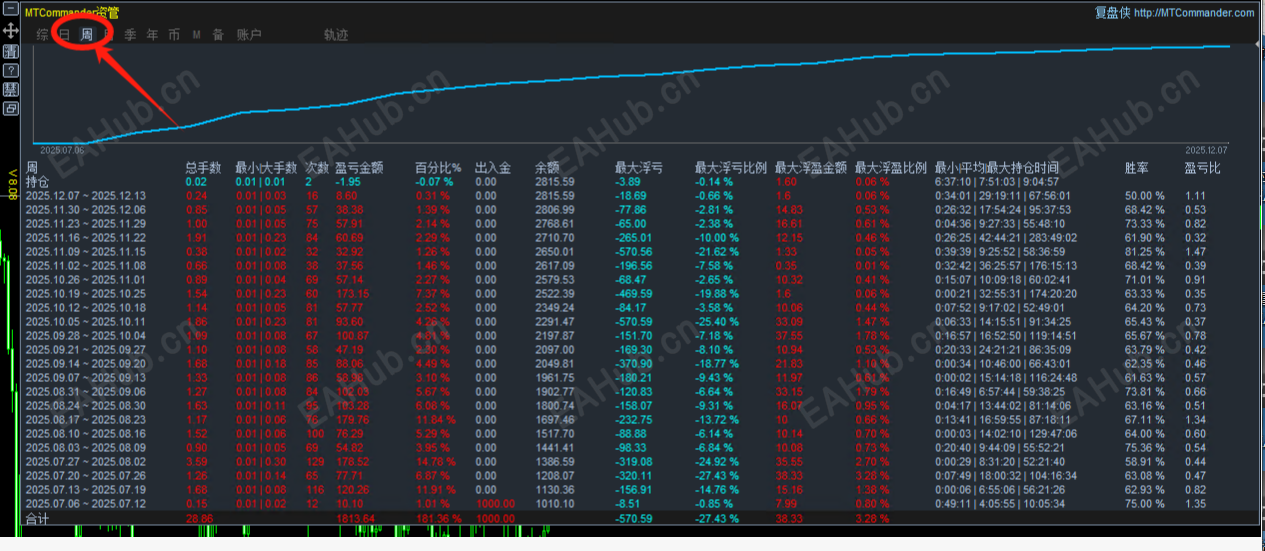
Task: Open the M tab
Action: pyautogui.click(x=196, y=35)
